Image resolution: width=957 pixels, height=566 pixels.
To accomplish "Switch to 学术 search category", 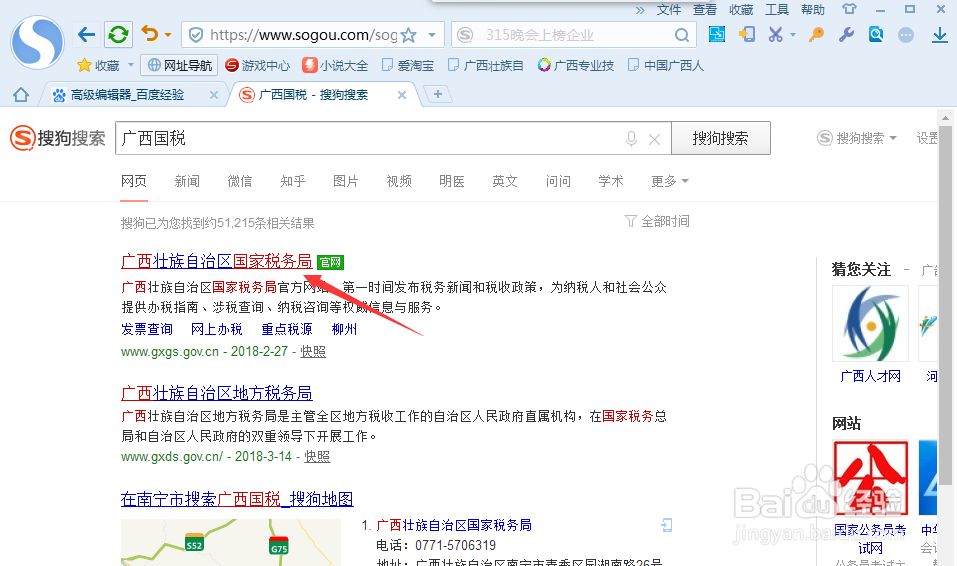I will tap(611, 181).
